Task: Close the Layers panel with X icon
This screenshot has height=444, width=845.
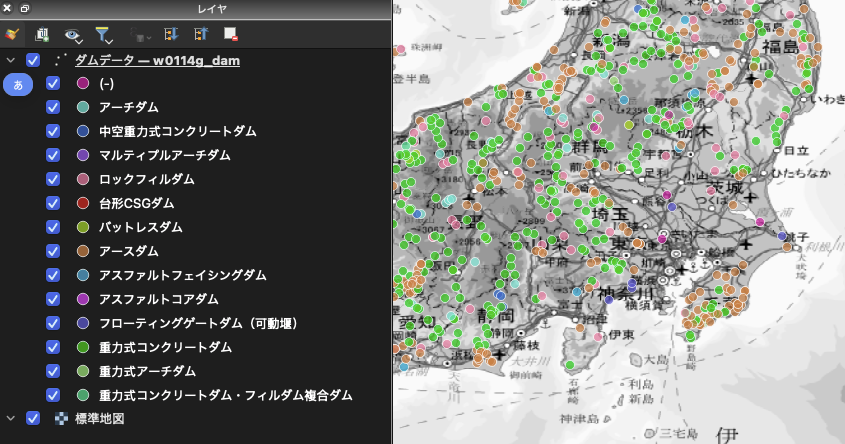Action: pos(8,8)
